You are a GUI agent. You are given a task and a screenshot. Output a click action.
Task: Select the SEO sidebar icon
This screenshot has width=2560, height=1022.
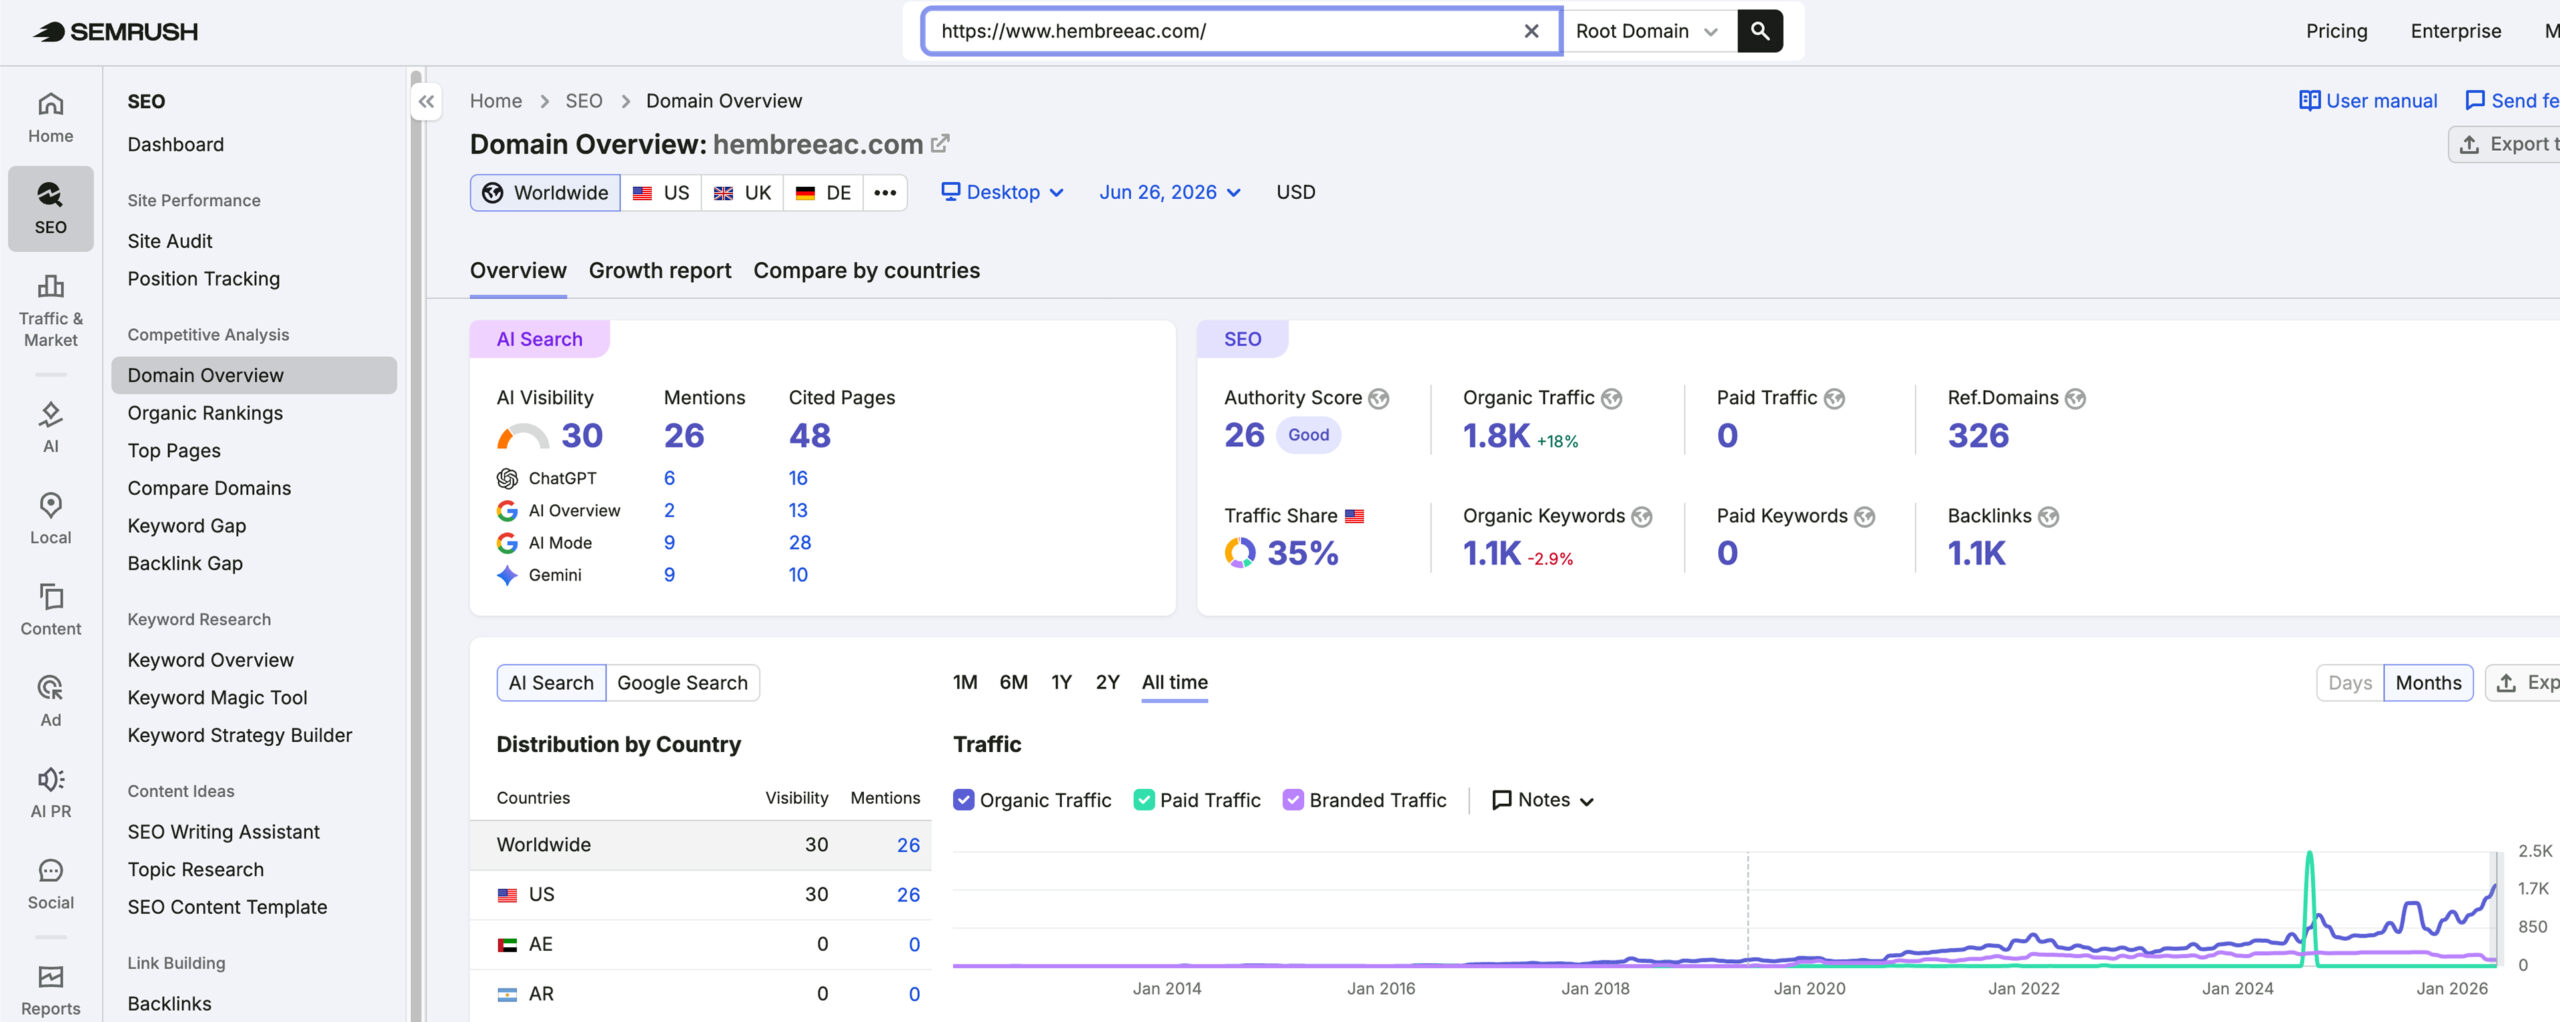click(50, 208)
